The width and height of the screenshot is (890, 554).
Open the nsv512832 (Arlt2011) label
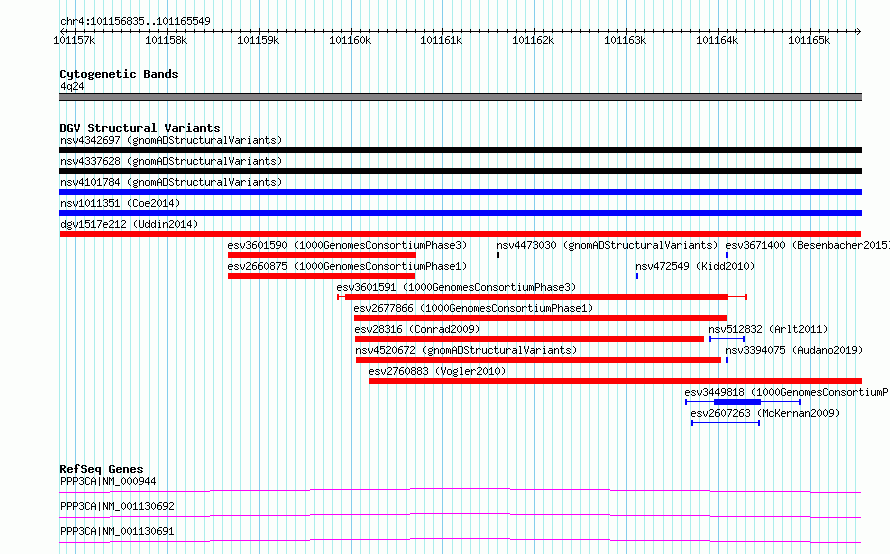769,329
